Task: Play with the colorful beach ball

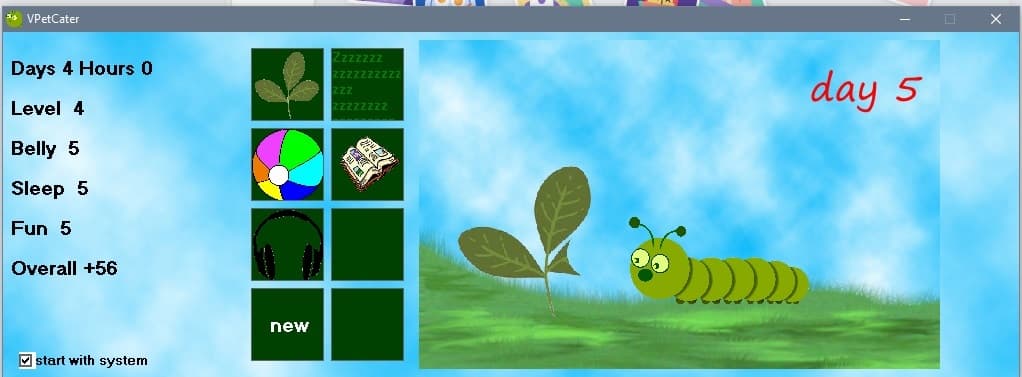Action: tap(287, 164)
